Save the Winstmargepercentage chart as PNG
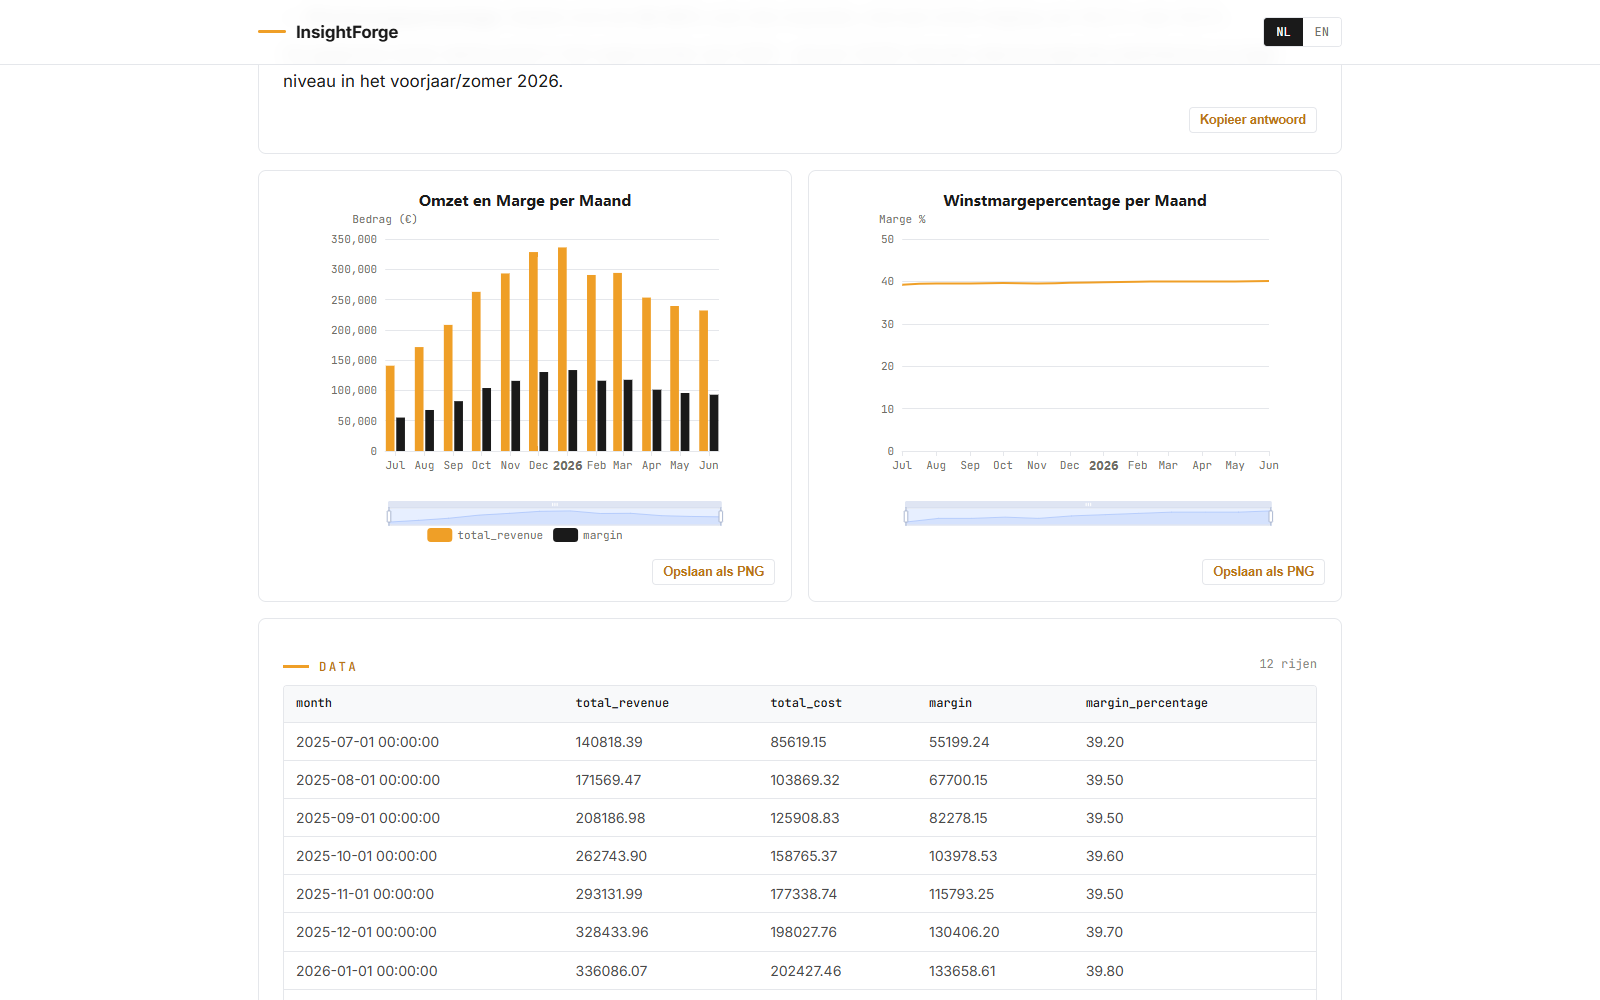Viewport: 1600px width, 1000px height. [x=1264, y=572]
